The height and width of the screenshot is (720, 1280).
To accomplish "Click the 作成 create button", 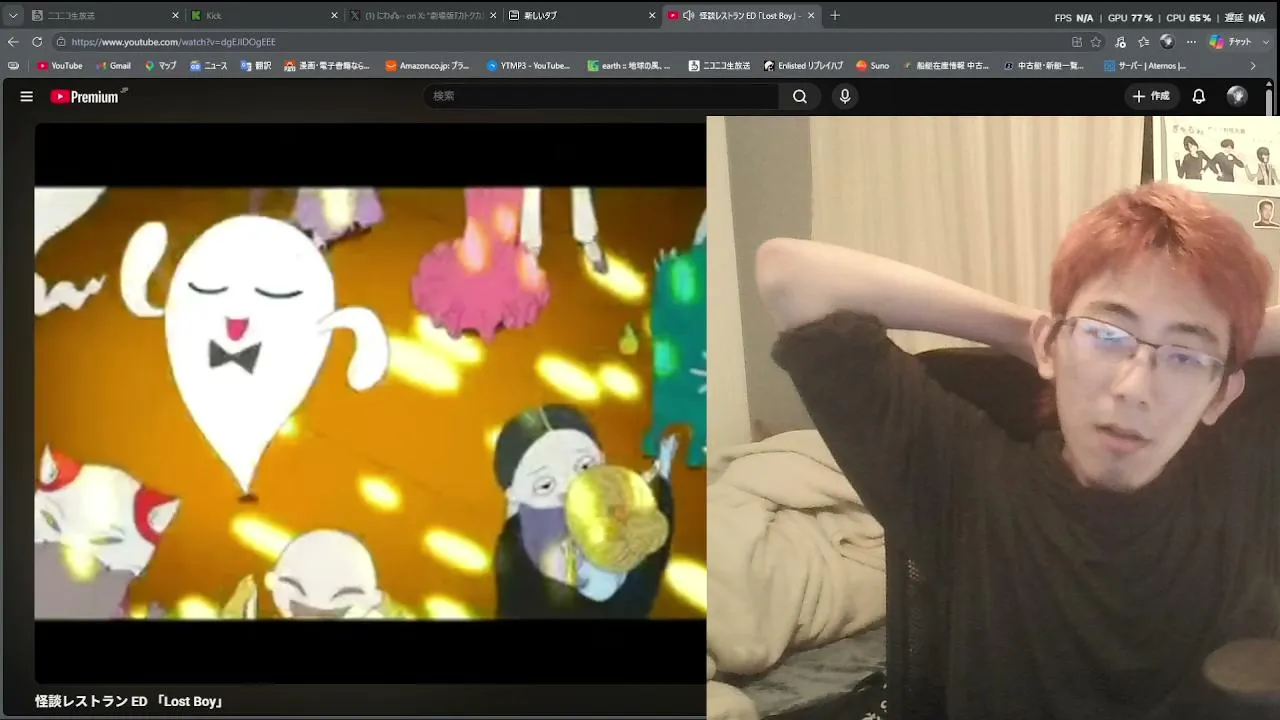I will coord(1151,96).
